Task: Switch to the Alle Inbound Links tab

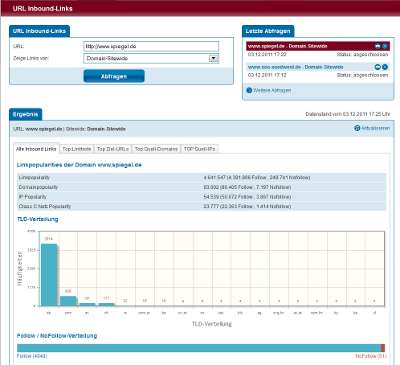Action: (36, 149)
